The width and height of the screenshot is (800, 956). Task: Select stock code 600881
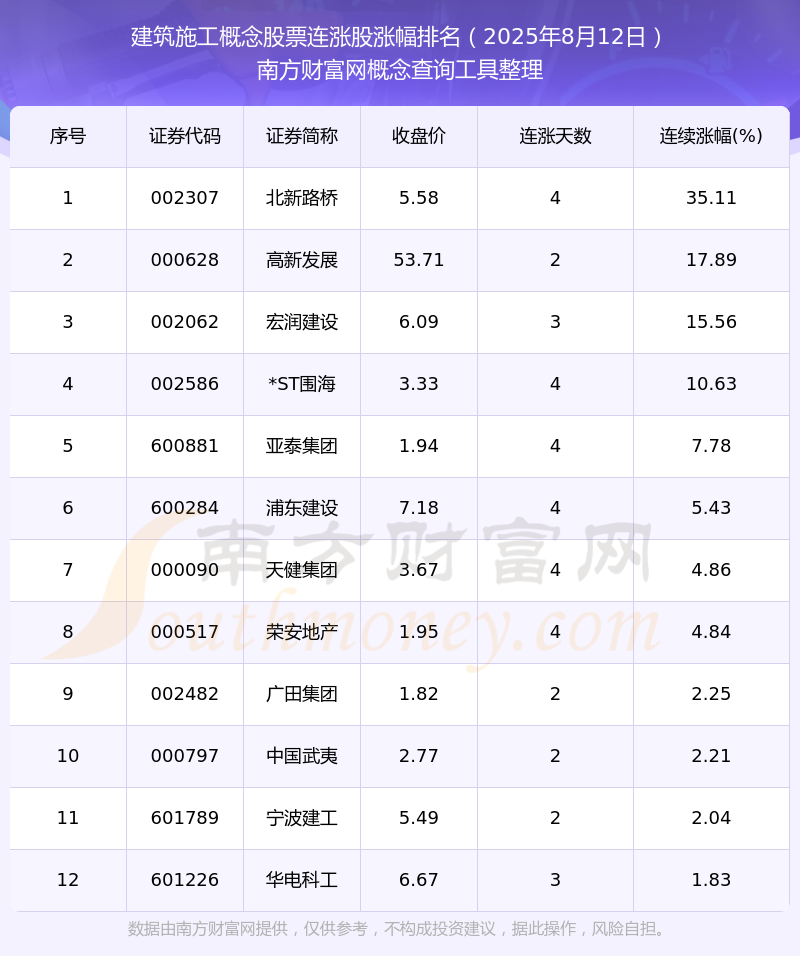coord(185,446)
